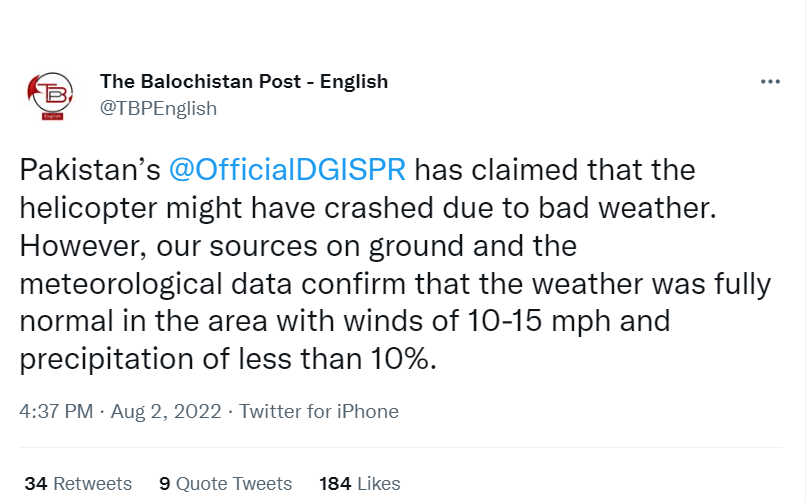Open the Twitter for iPhone source link
811x503 pixels.
point(319,411)
